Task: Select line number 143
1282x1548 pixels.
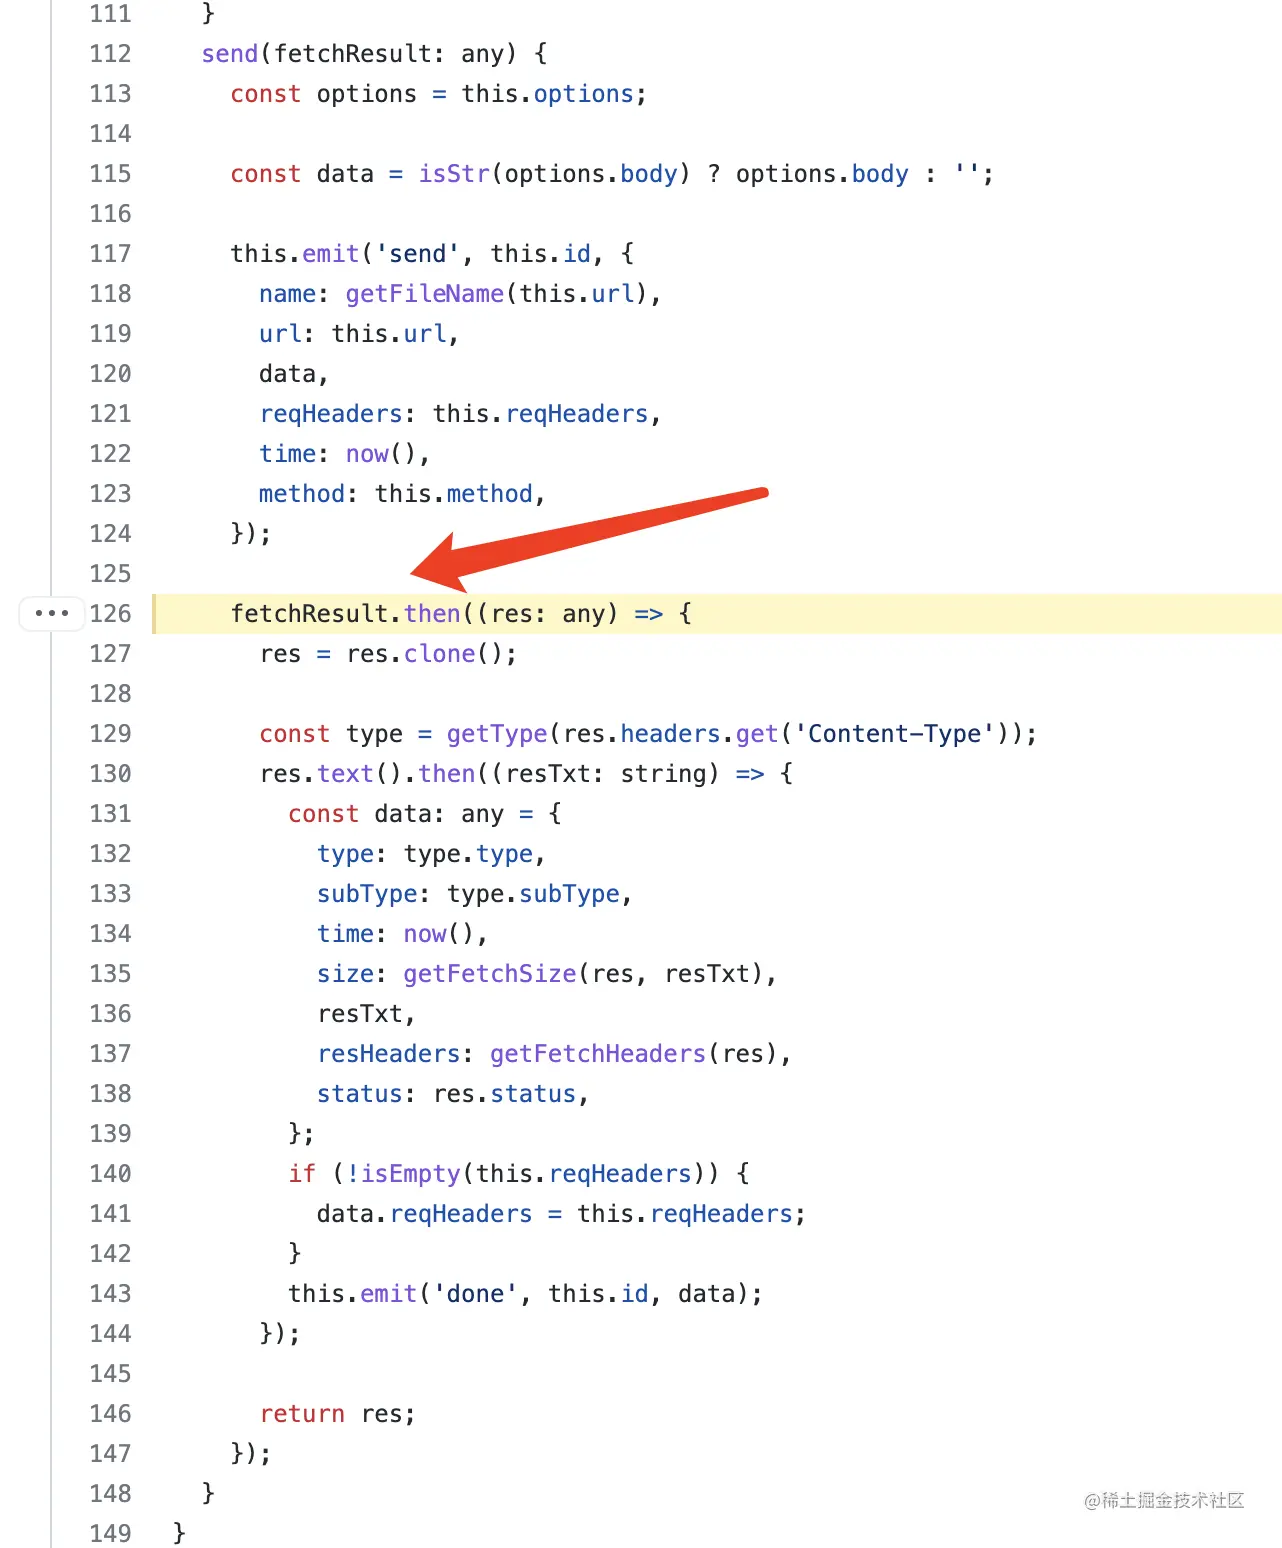Action: tap(110, 1293)
